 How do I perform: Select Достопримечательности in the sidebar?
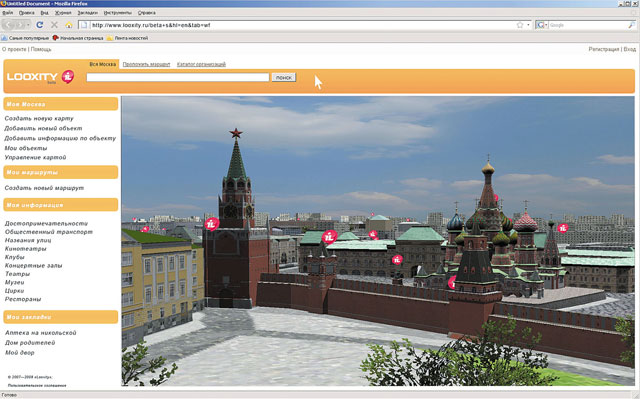tap(46, 224)
